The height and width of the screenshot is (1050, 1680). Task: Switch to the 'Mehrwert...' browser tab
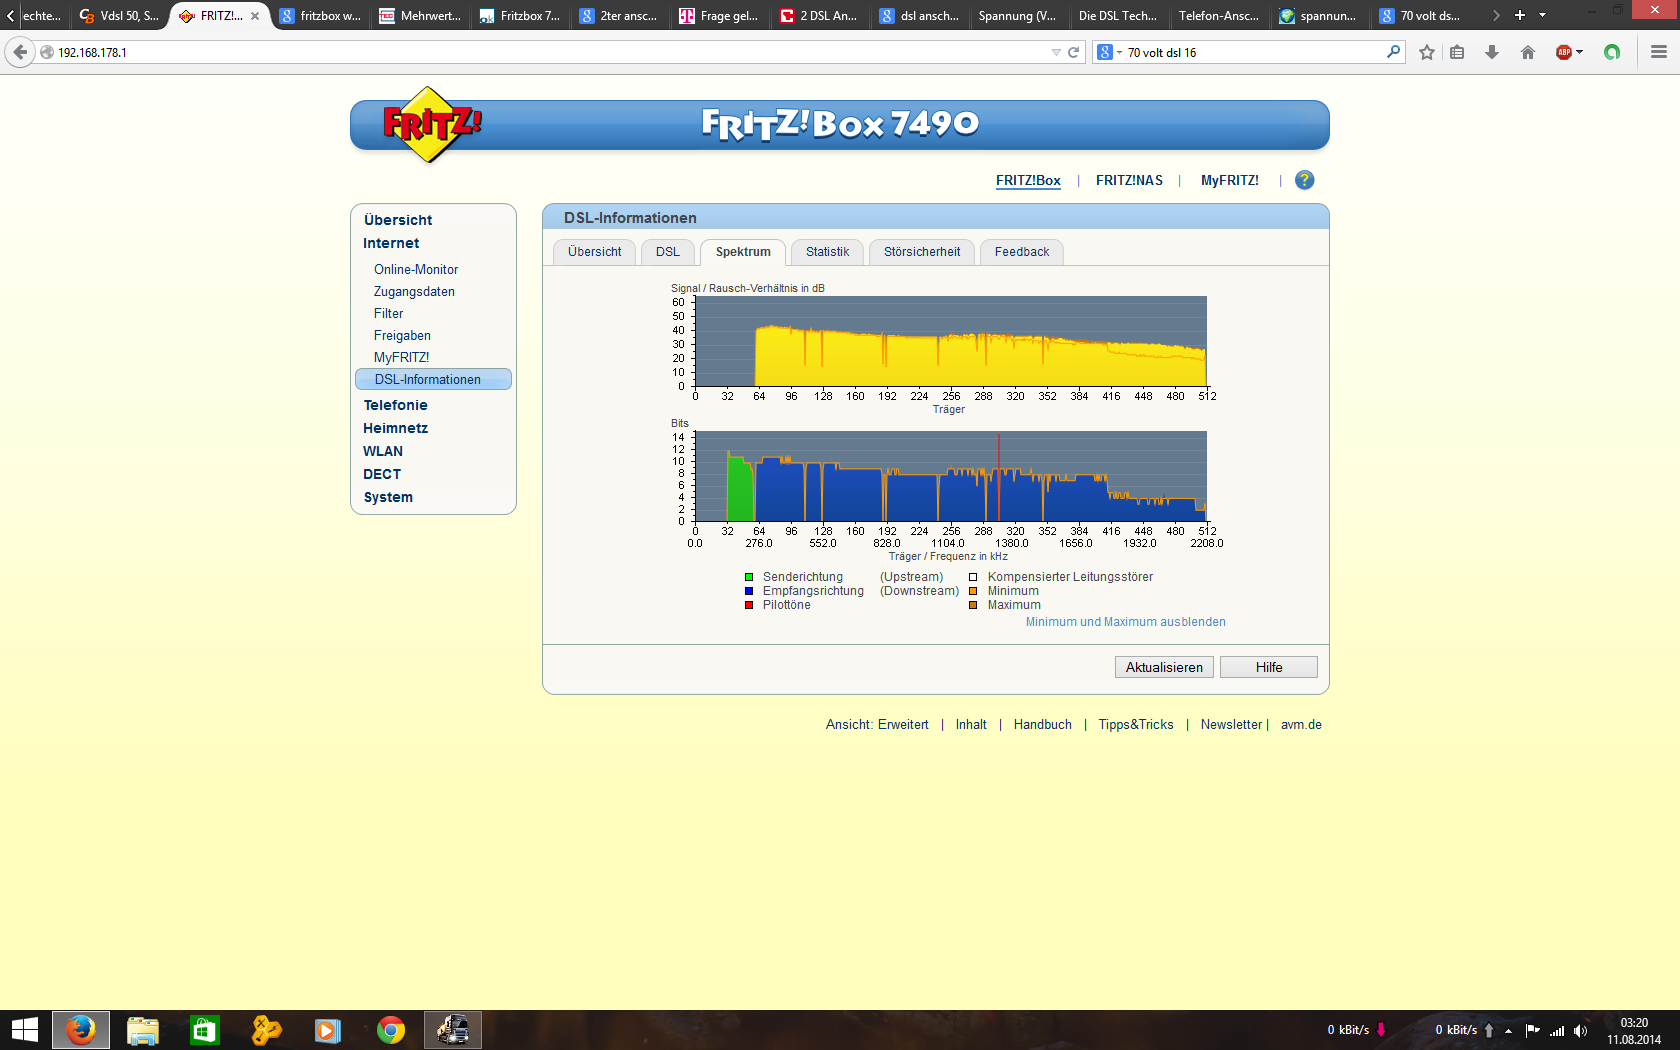point(420,16)
